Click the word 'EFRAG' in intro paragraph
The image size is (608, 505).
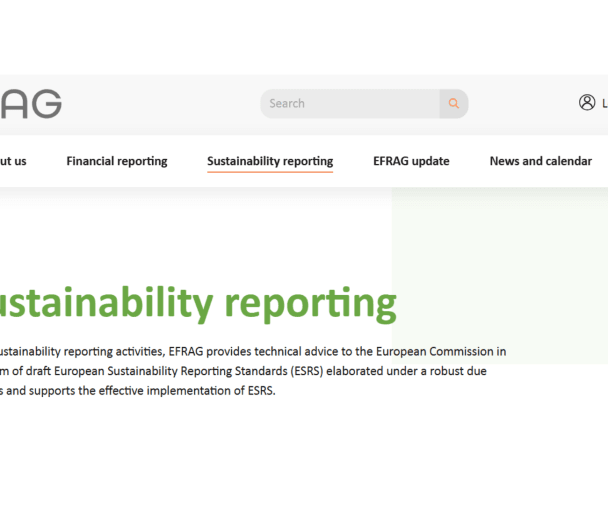coord(187,351)
